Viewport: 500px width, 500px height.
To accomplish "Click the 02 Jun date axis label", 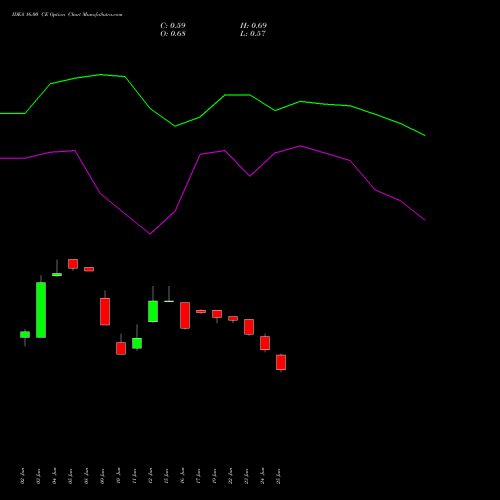I will pos(23,476).
